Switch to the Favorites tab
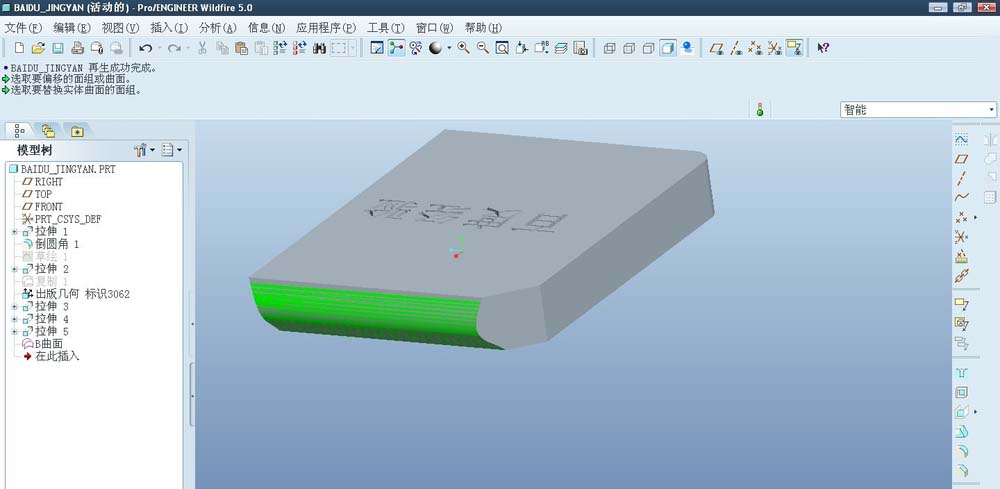1000x489 pixels. click(77, 131)
